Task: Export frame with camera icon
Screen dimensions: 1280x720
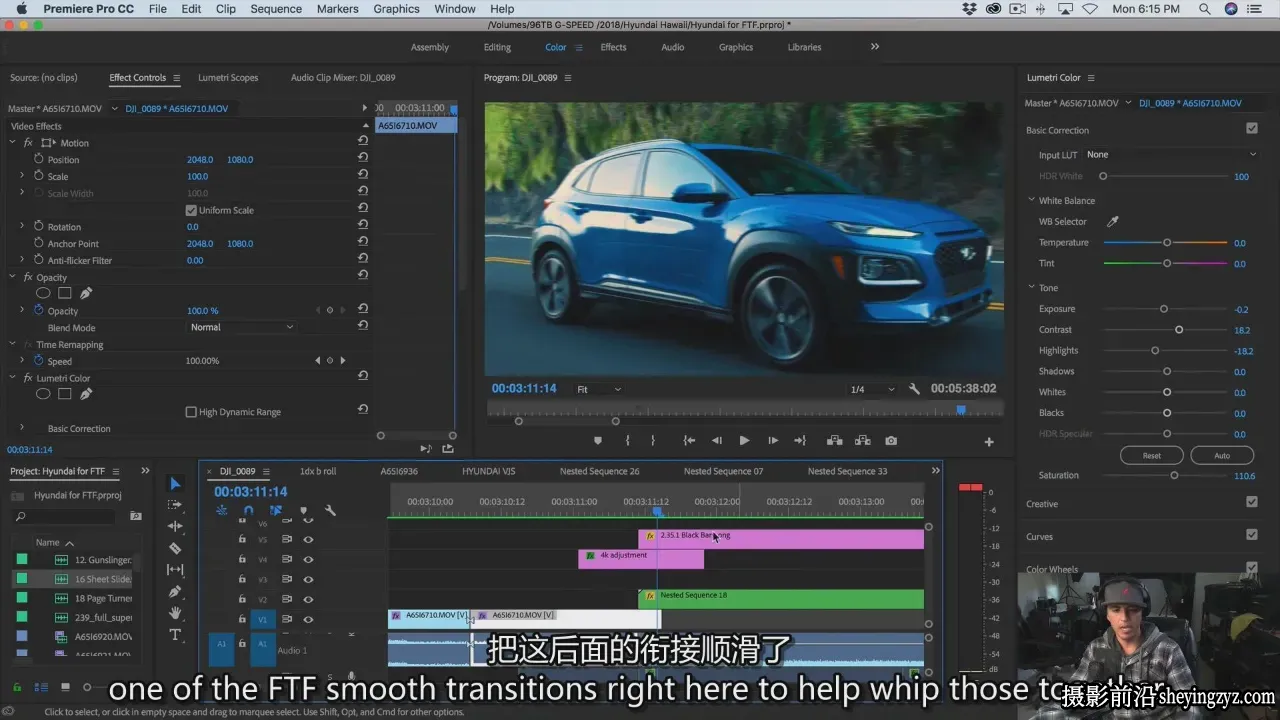Action: (x=891, y=441)
